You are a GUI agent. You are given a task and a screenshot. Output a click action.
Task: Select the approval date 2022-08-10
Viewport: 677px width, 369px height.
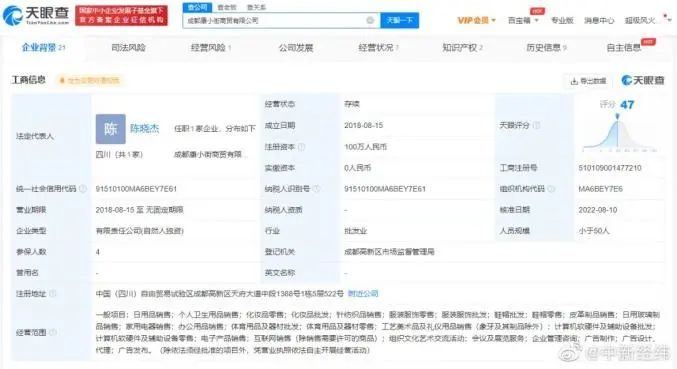(x=598, y=210)
